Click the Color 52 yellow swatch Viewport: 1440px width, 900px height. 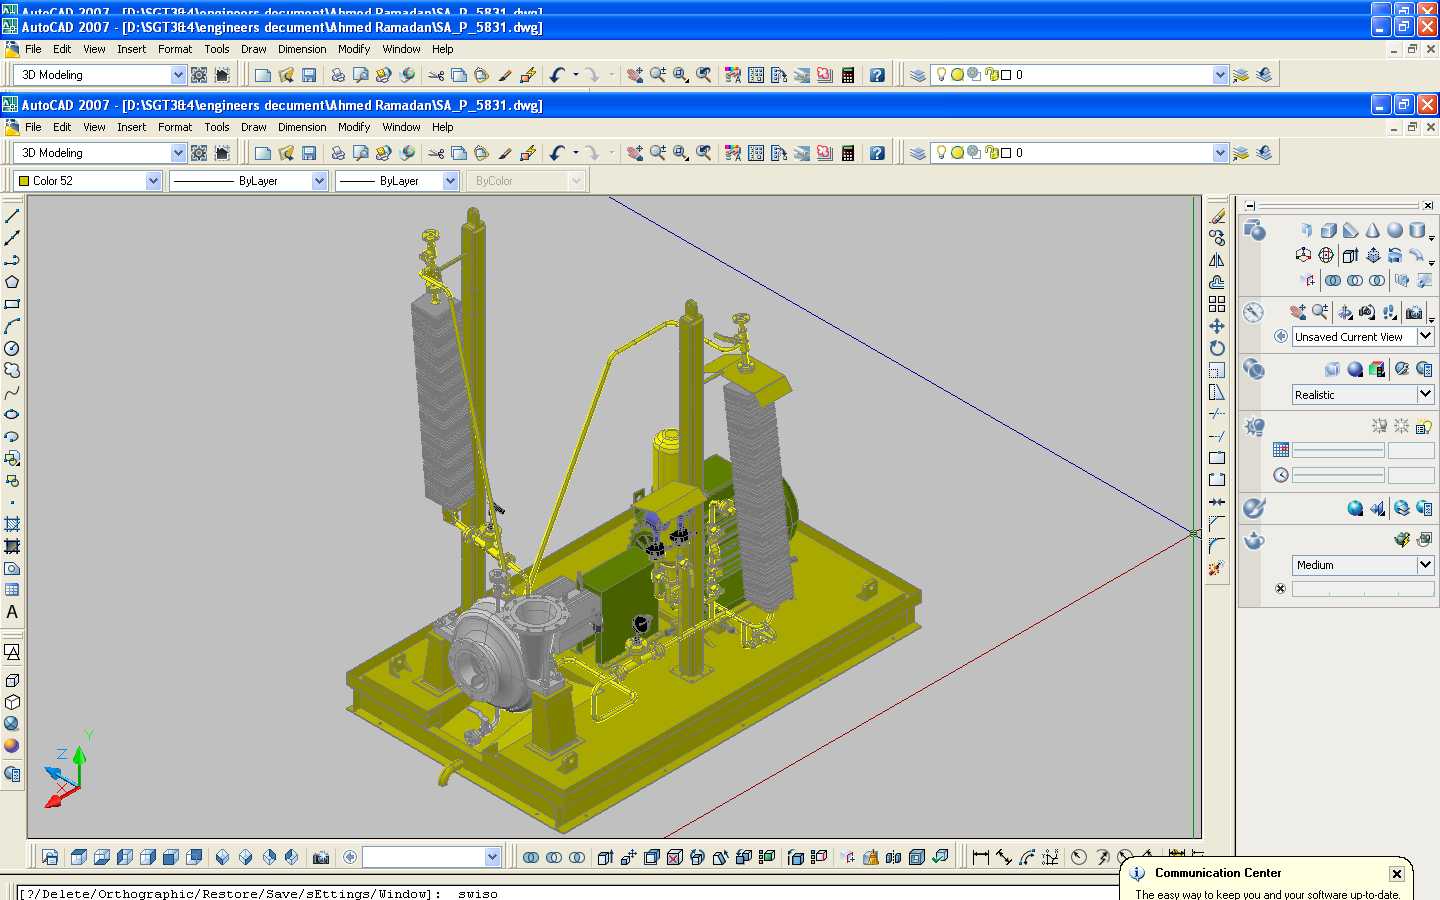tap(24, 181)
